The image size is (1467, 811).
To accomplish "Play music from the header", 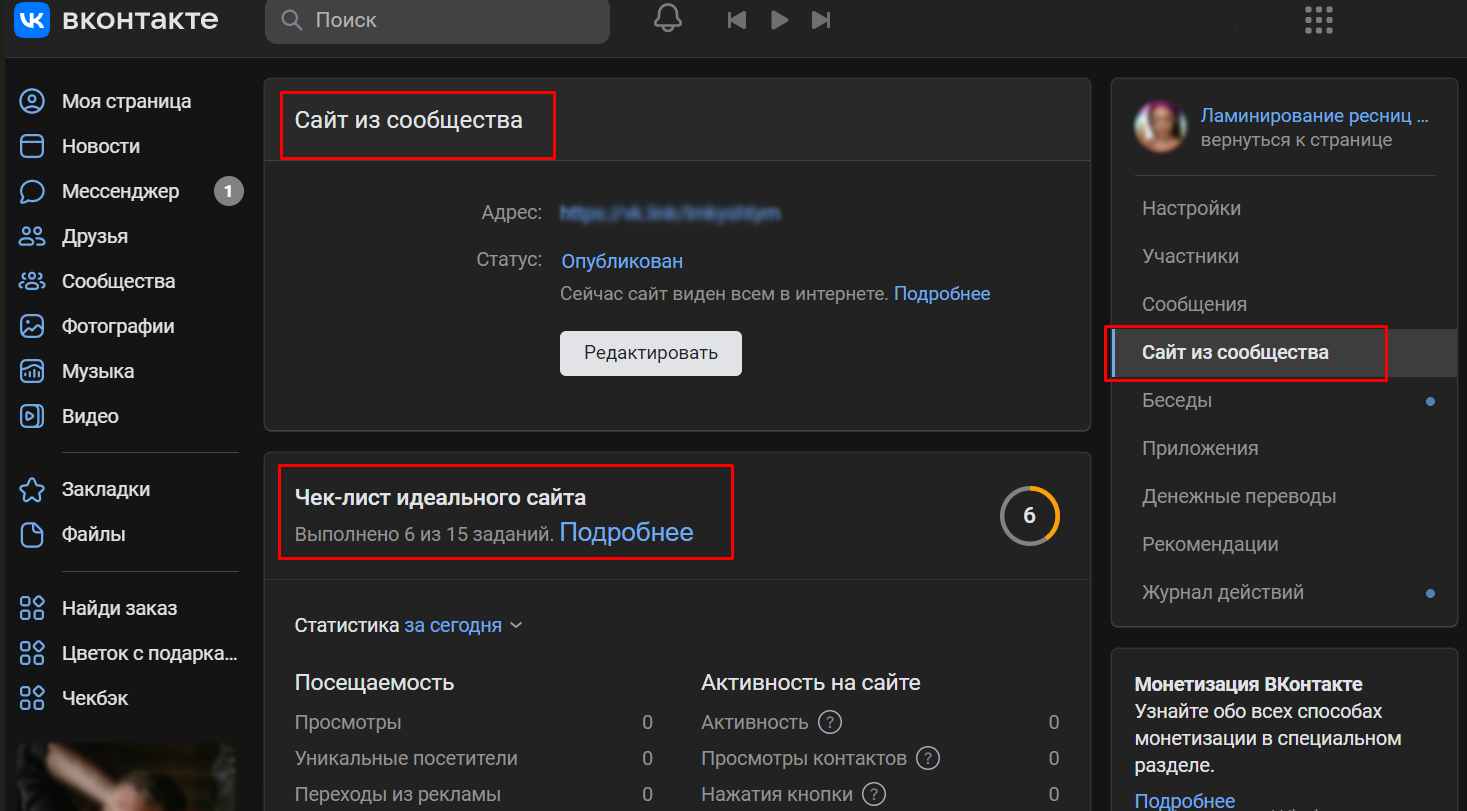I will [780, 20].
